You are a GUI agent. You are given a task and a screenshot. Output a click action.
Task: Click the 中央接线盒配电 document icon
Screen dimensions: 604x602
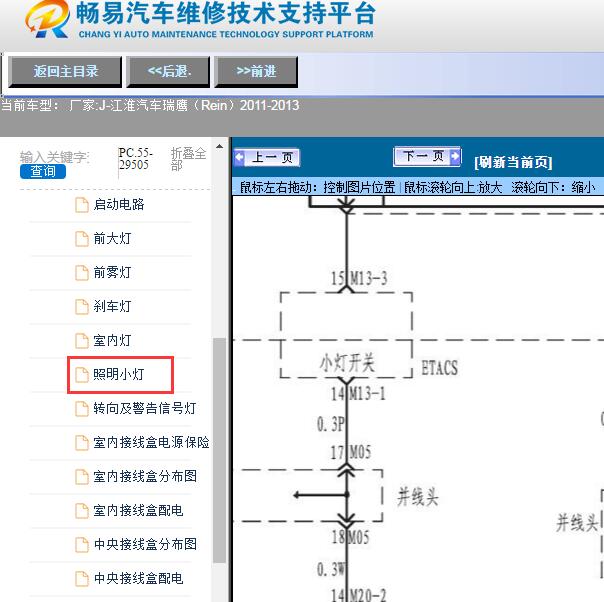[82, 579]
